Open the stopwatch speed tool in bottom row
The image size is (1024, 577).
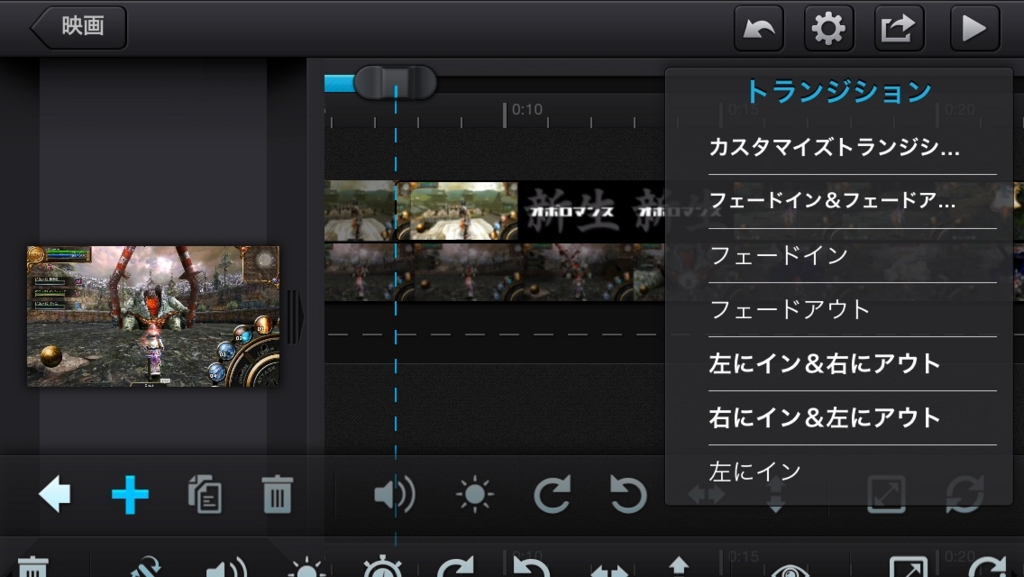(x=383, y=567)
